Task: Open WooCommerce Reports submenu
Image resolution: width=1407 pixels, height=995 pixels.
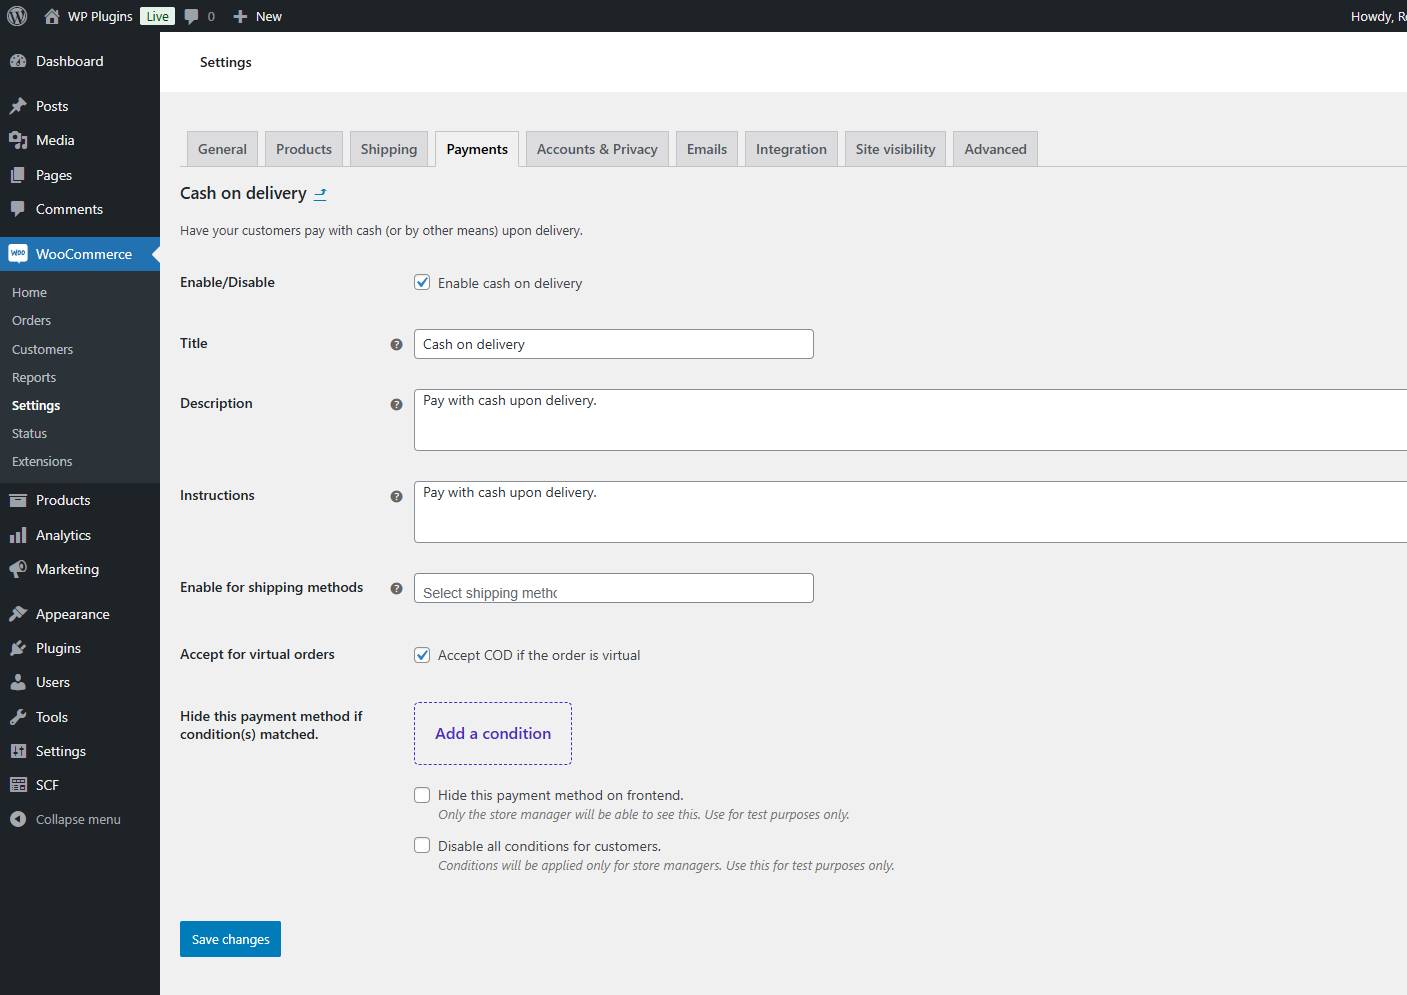Action: click(34, 377)
